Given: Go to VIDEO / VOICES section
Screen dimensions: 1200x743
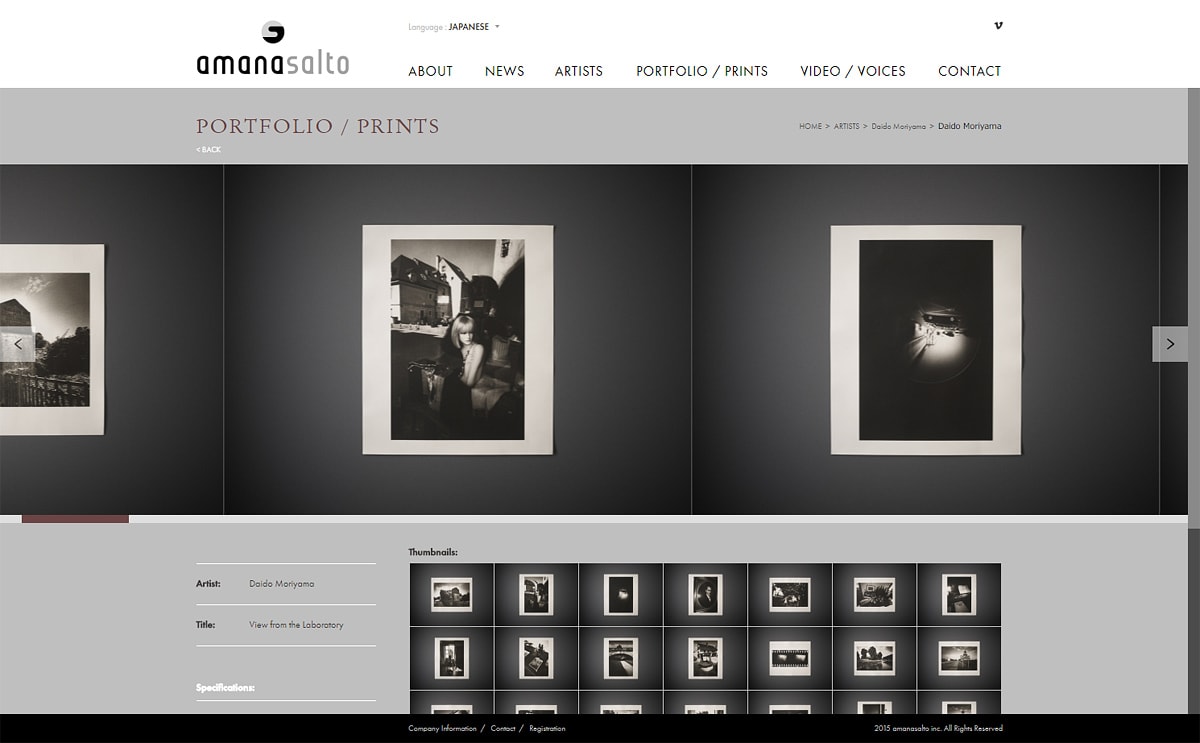Looking at the screenshot, I should coord(852,71).
